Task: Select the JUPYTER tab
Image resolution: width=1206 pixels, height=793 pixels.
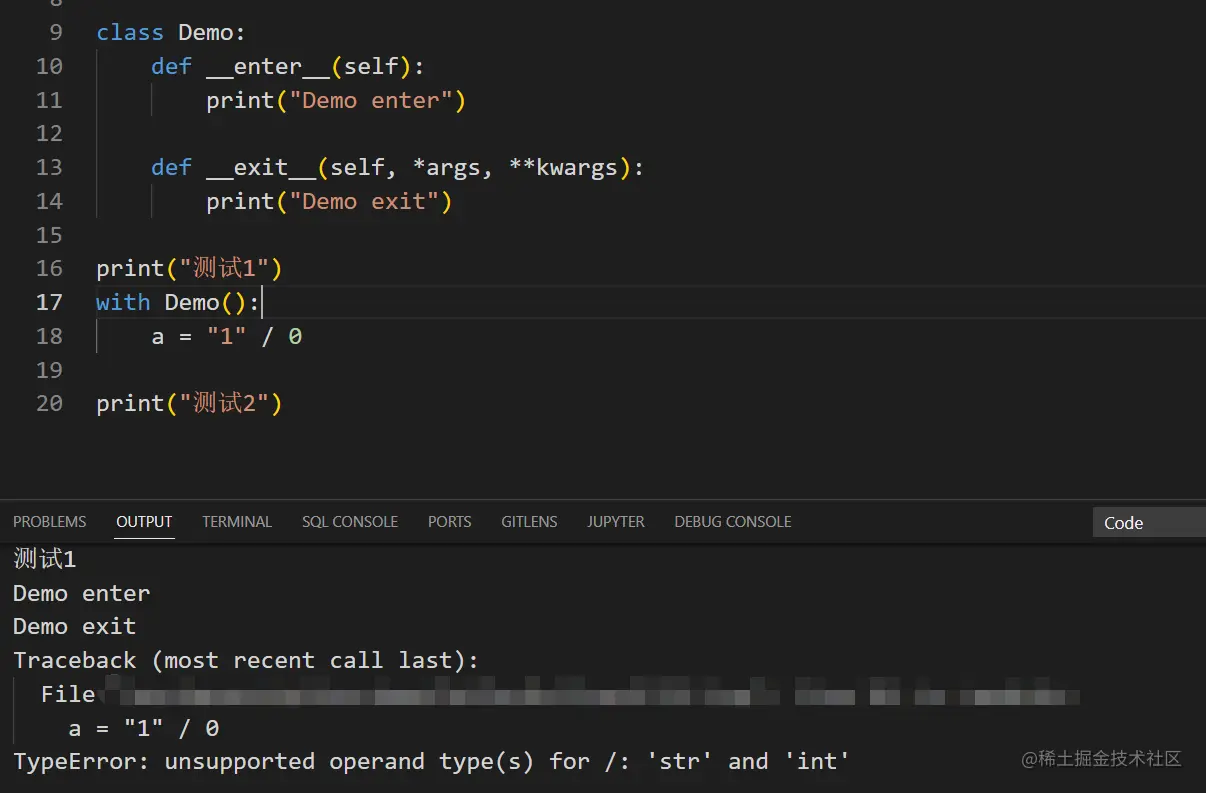Action: pyautogui.click(x=616, y=522)
